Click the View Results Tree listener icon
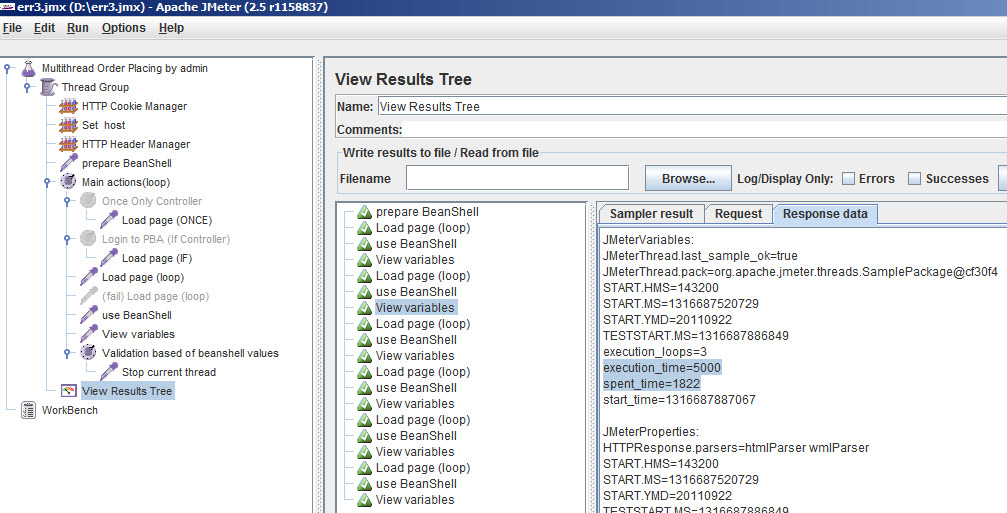Viewport: 1007px width, 513px height. (68, 391)
